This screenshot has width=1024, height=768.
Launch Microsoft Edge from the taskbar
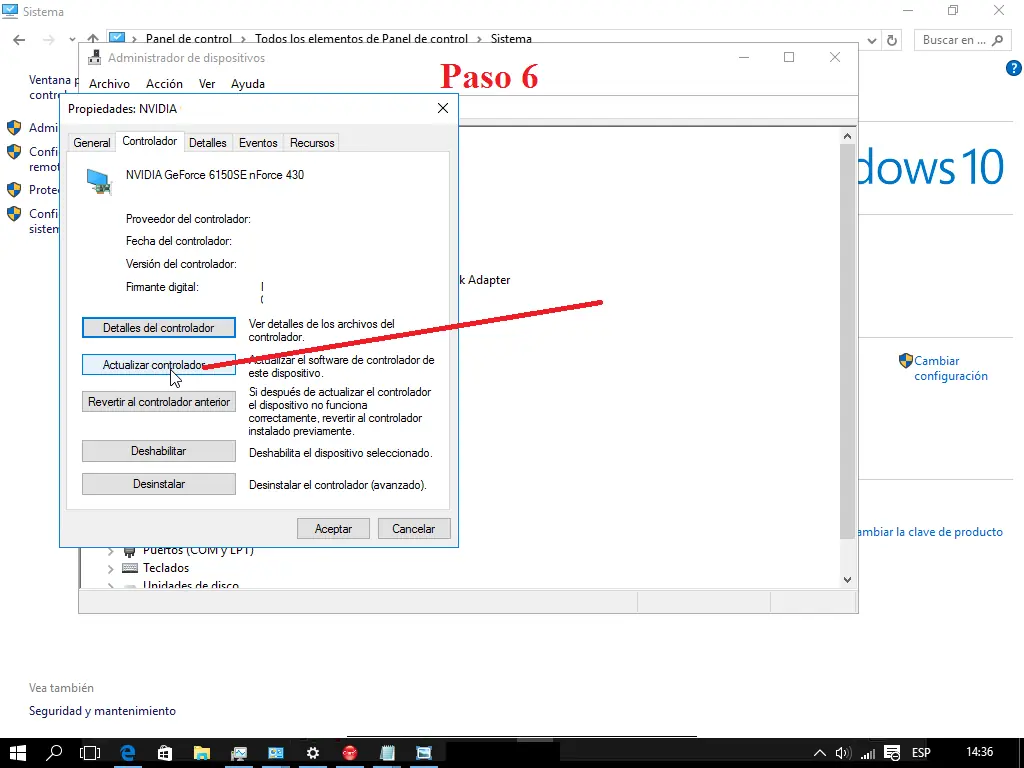point(127,753)
